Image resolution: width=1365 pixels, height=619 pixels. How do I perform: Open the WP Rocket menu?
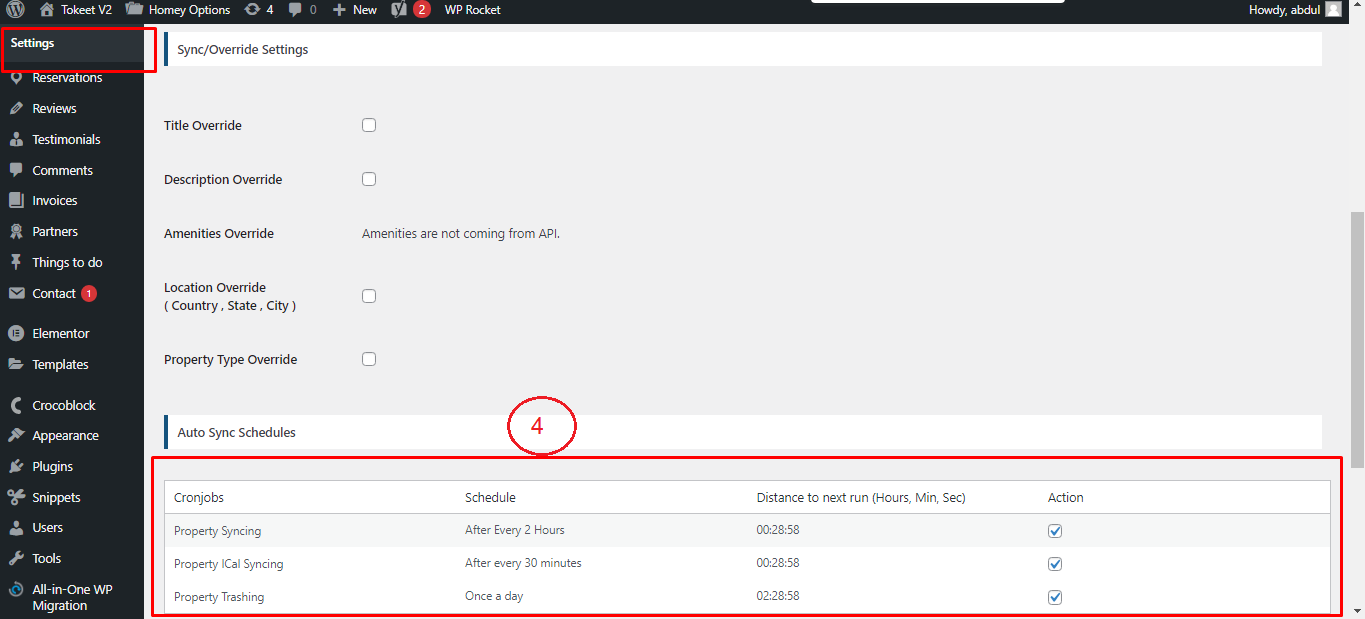(473, 10)
